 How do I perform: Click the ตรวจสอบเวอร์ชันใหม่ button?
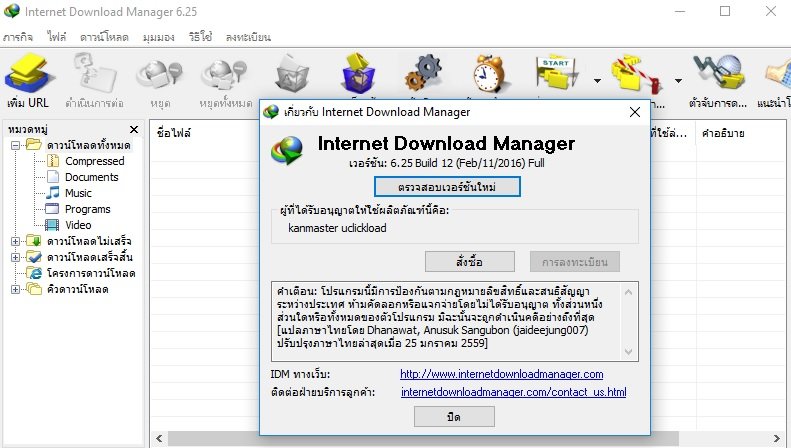click(x=447, y=187)
